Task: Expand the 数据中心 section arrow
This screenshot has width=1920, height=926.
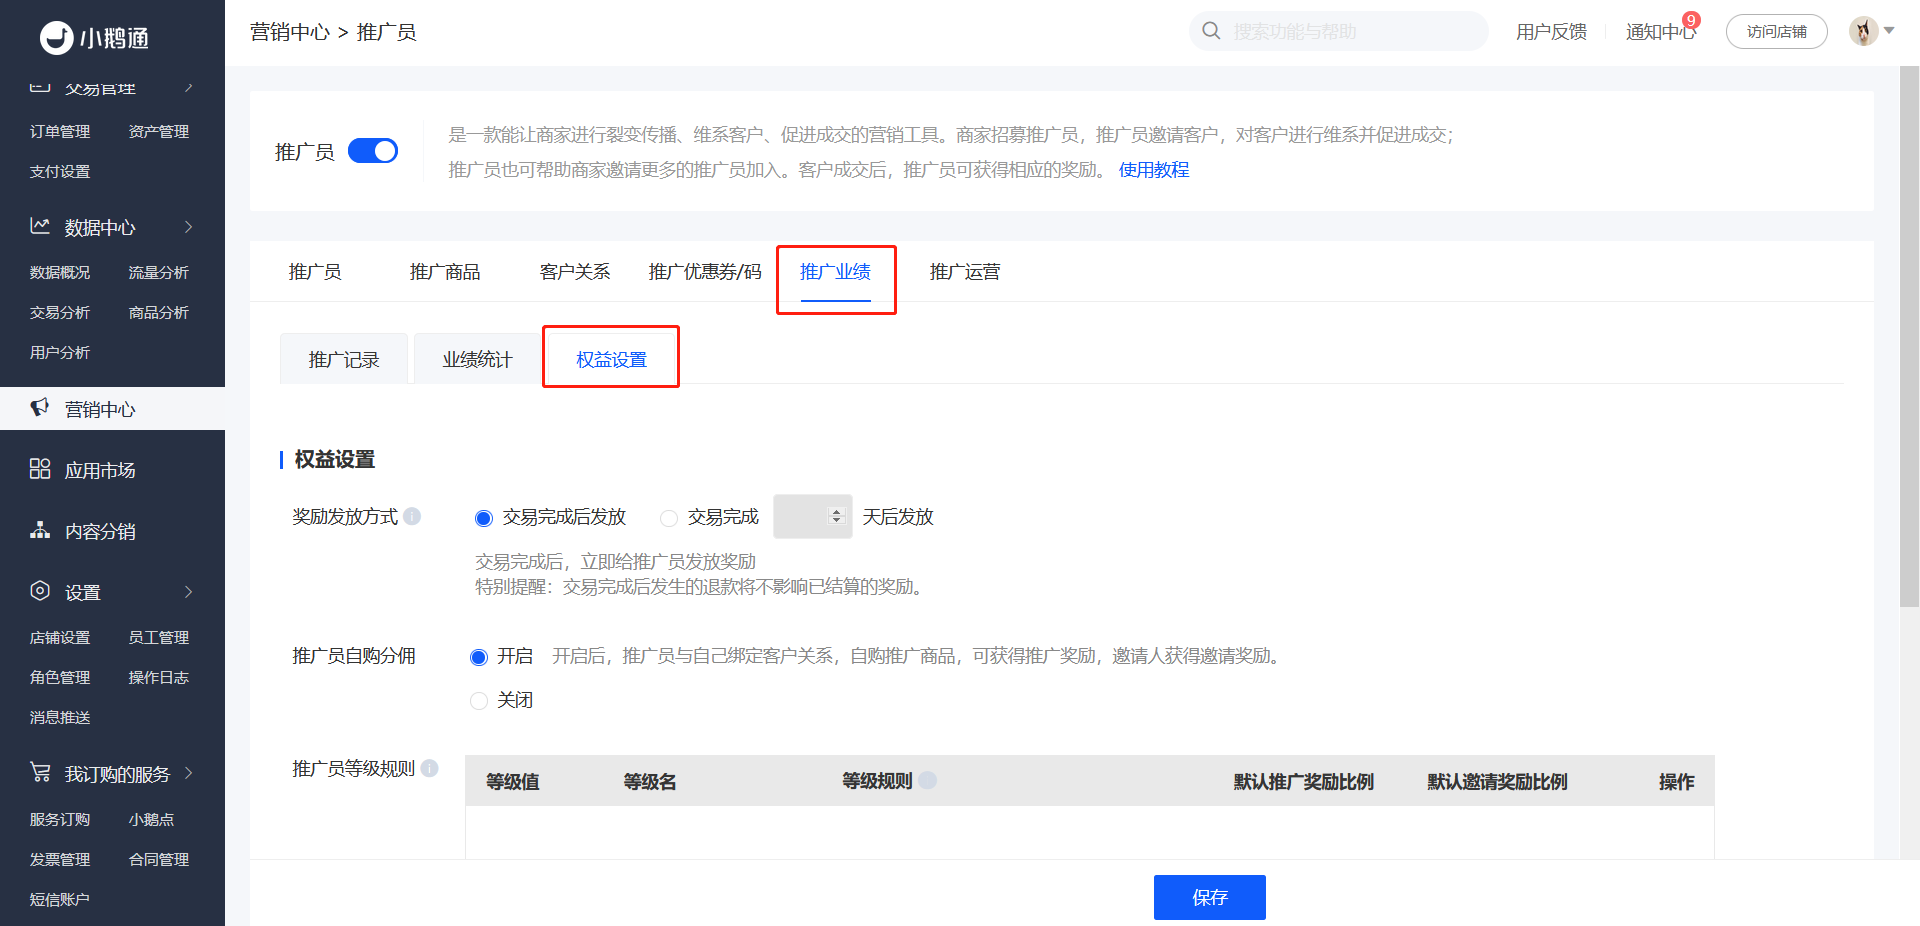Action: point(188,227)
